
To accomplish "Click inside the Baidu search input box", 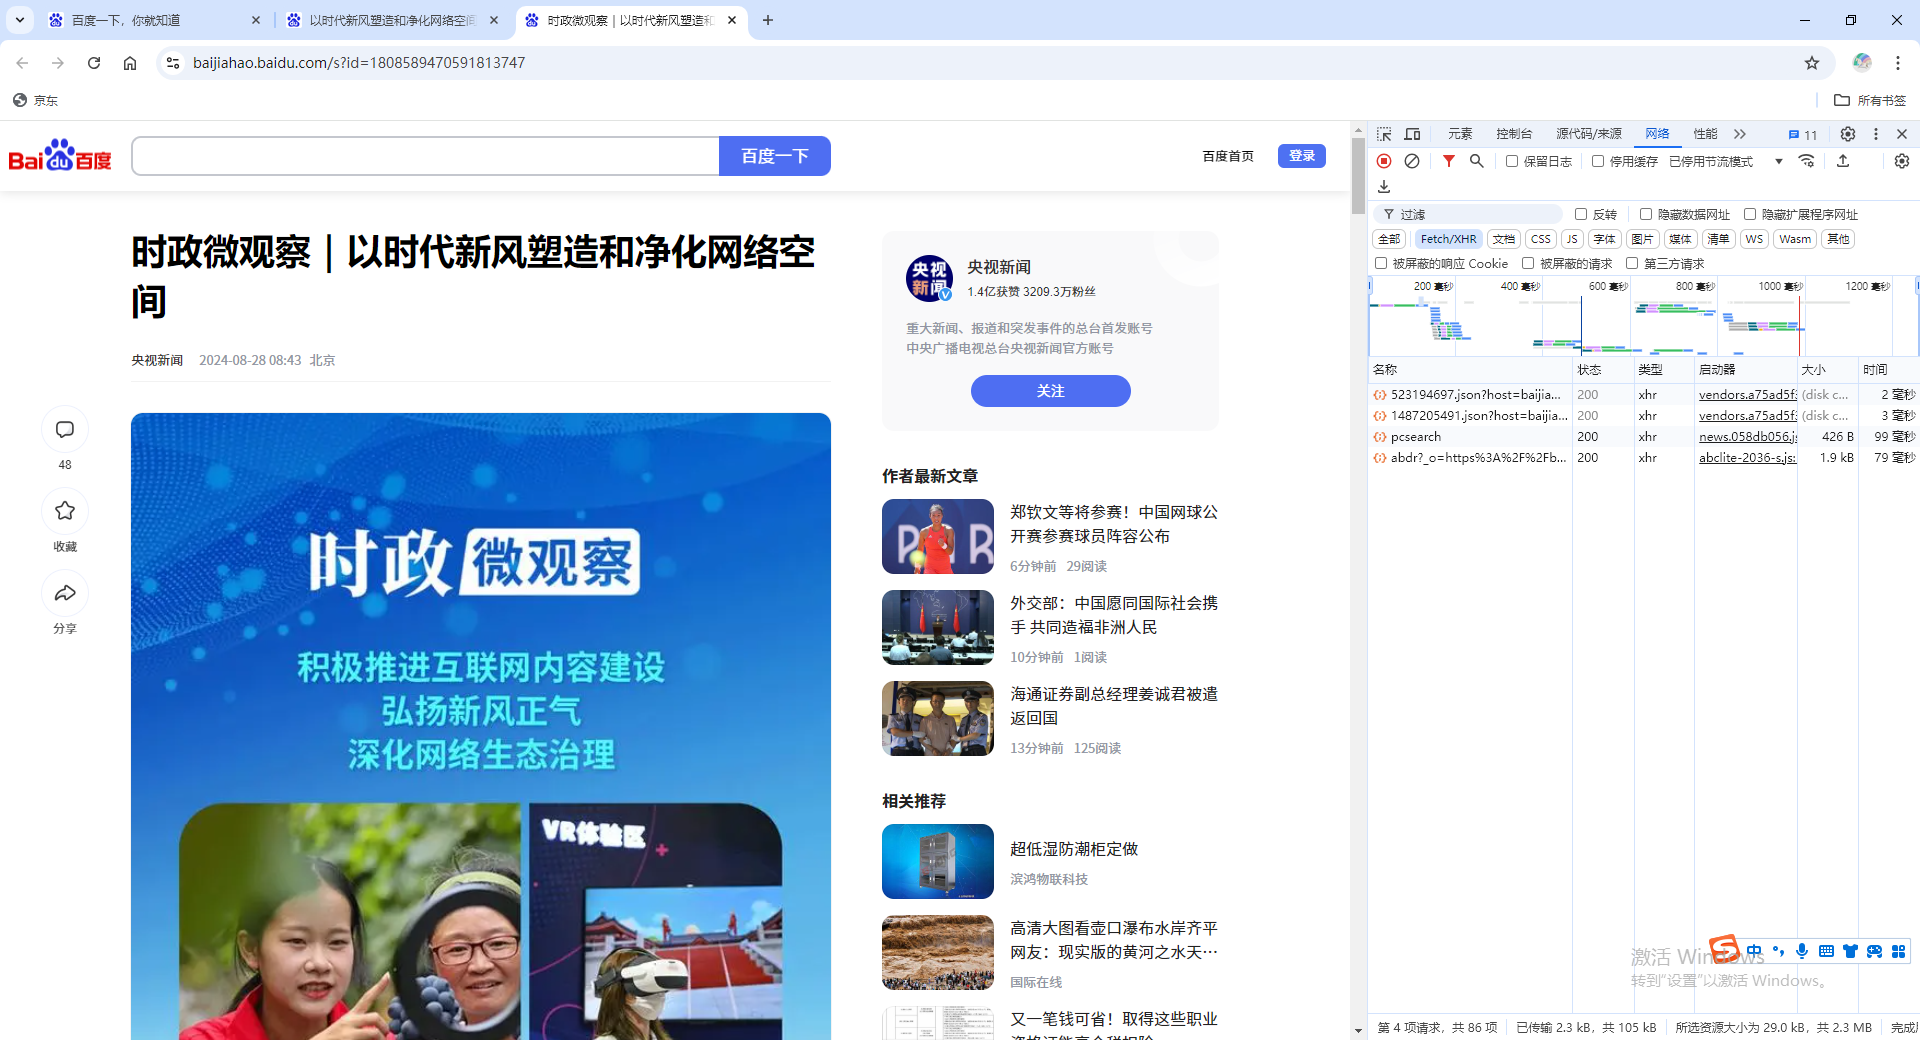I will 425,156.
